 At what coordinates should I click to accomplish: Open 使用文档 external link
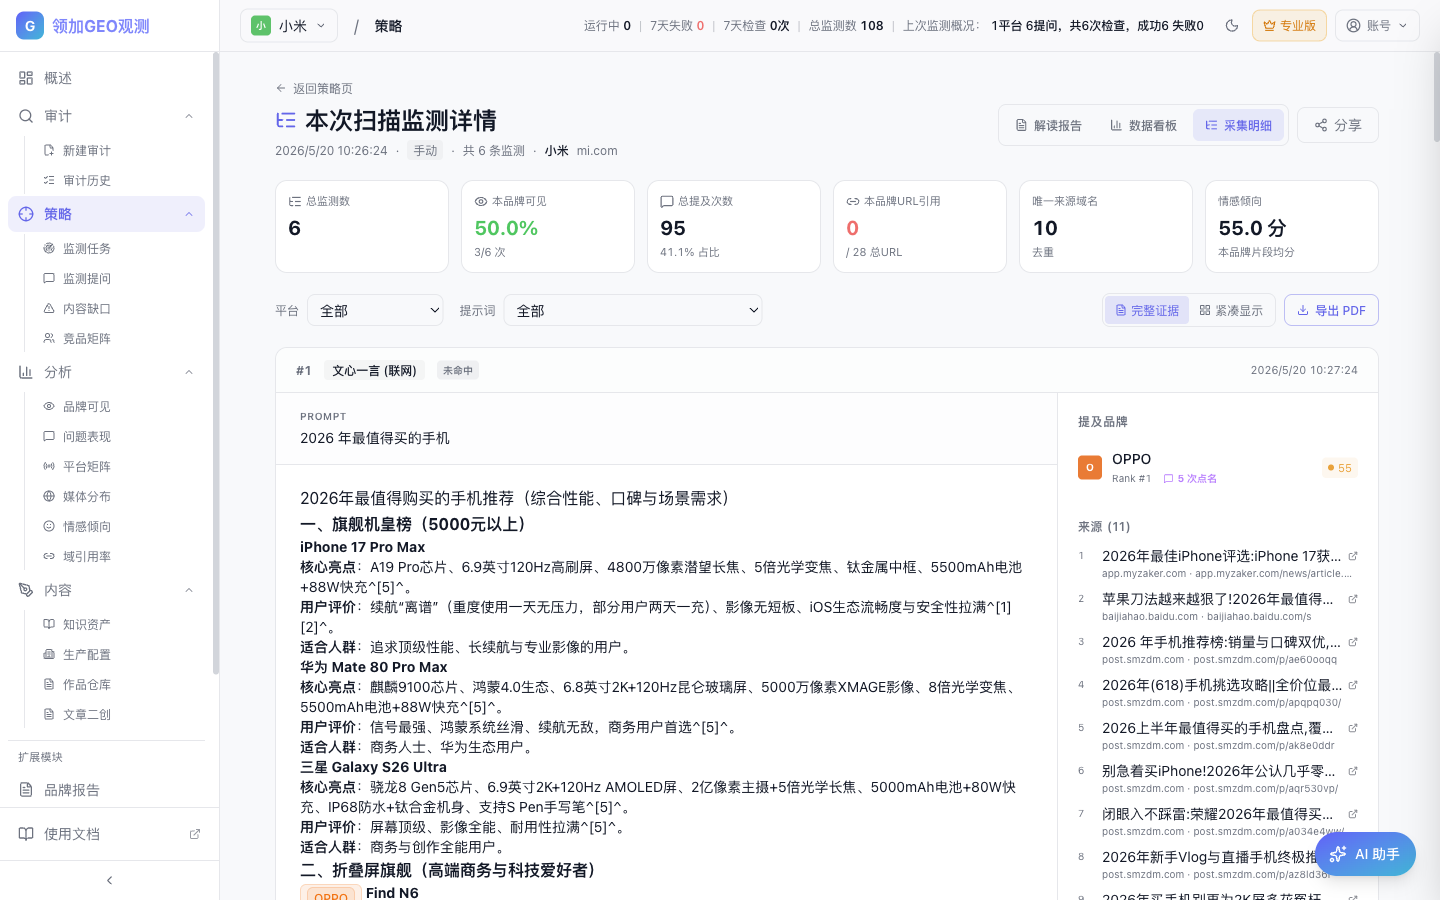pos(109,834)
